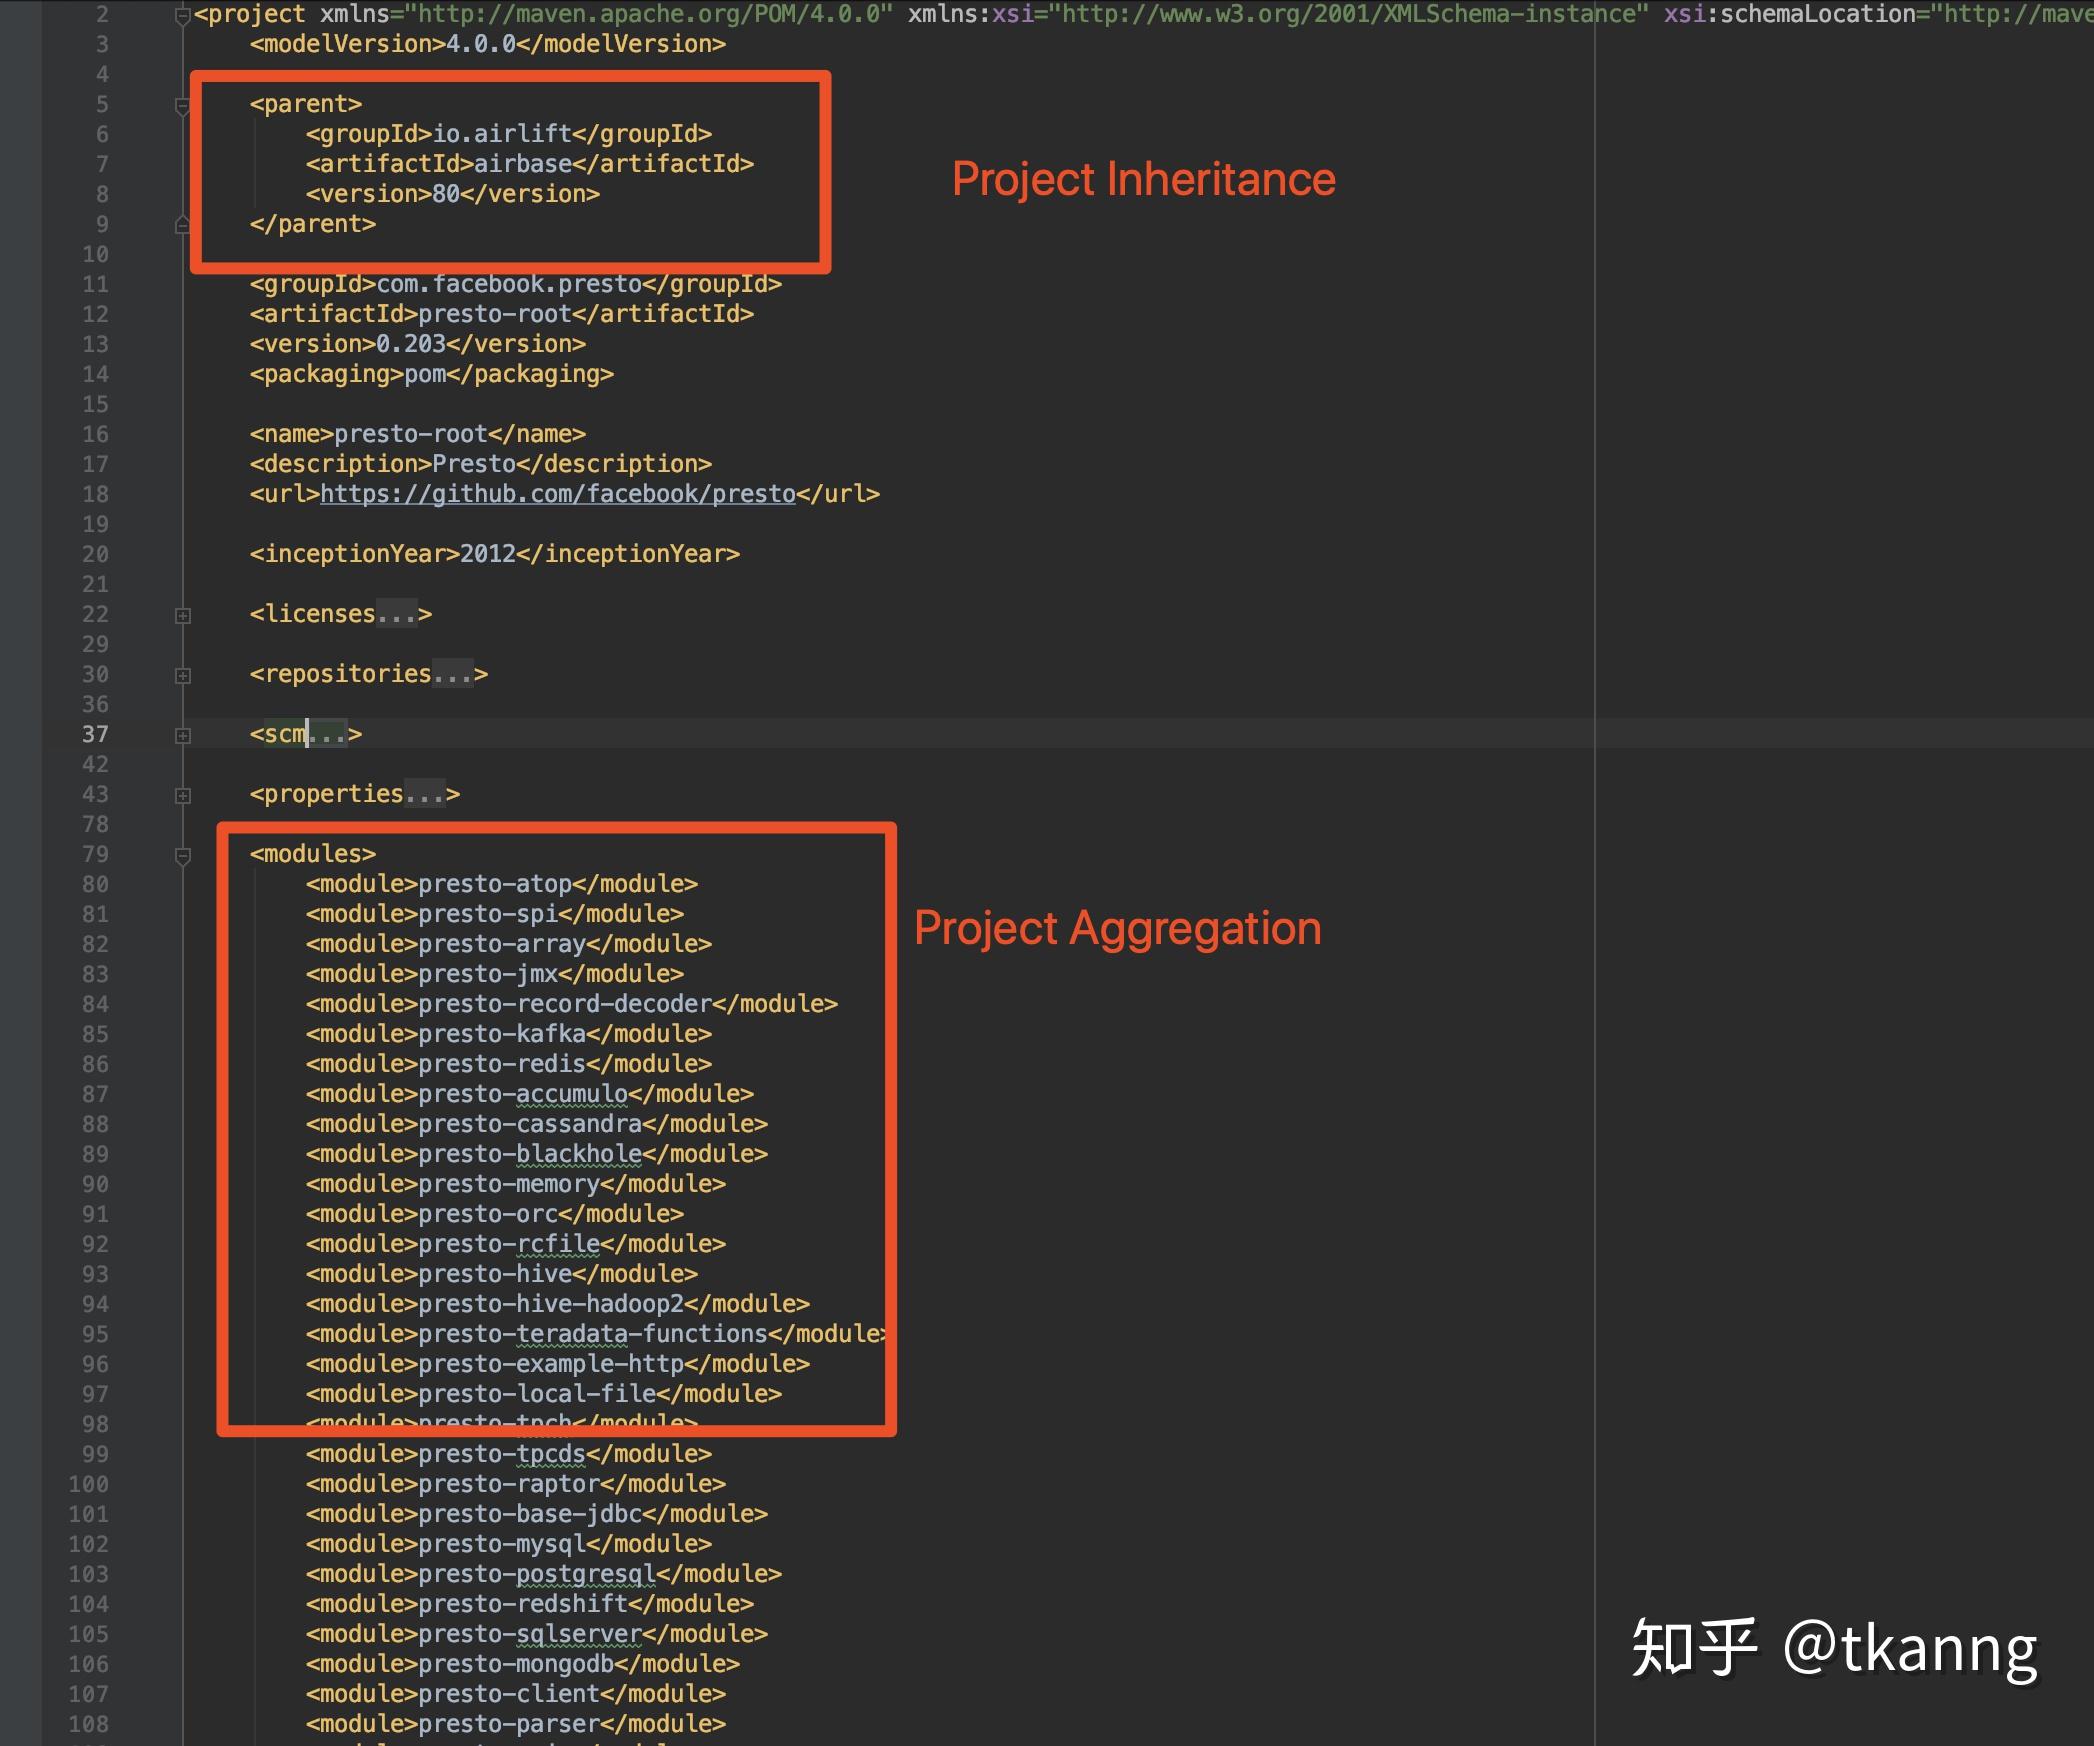Click line number 79 in the gutter

(95, 854)
